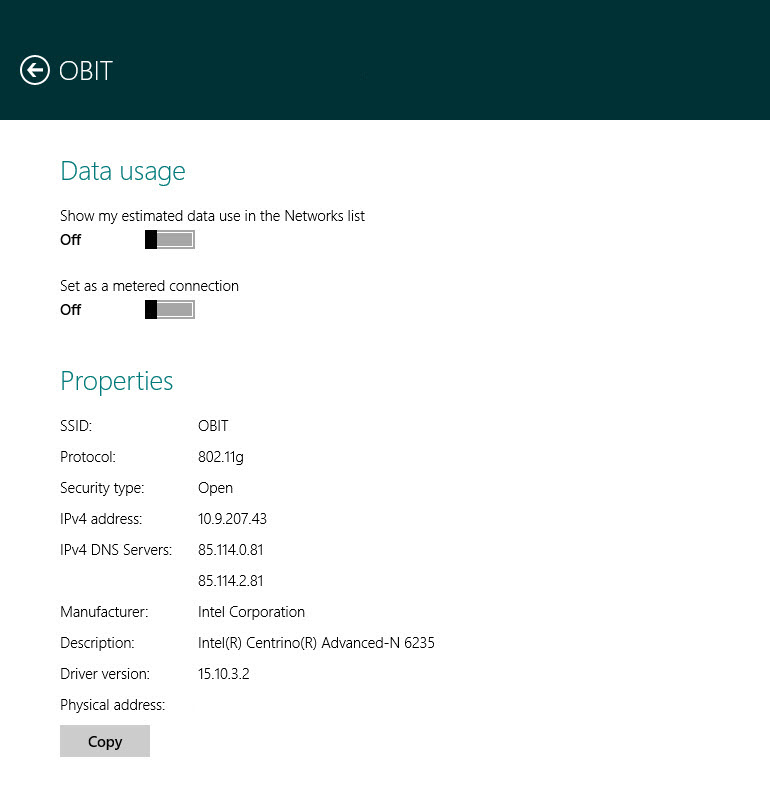Click the Centrino Advanced-N 6235 description
Viewport: 770px width, 808px height.
pos(316,643)
